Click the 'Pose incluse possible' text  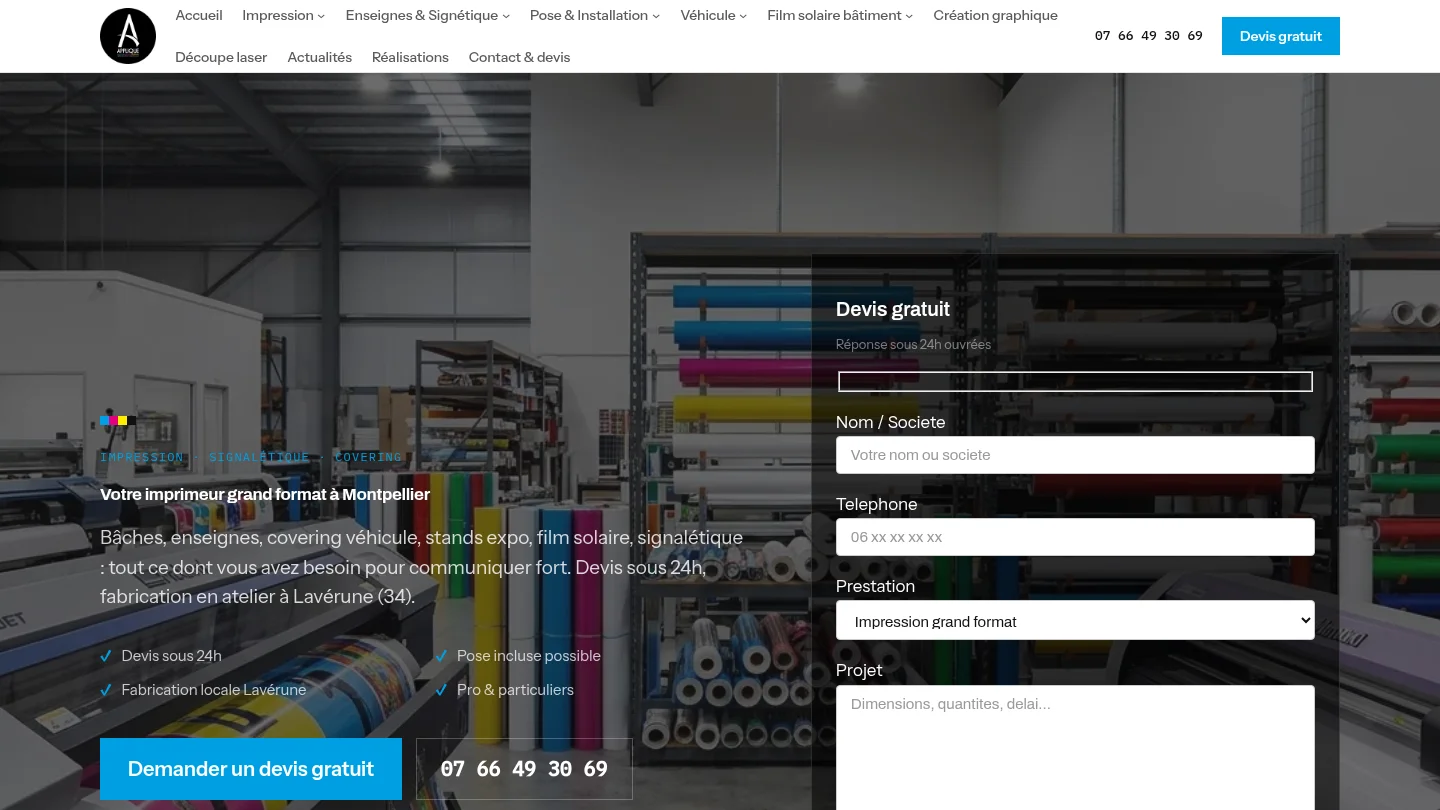point(529,656)
